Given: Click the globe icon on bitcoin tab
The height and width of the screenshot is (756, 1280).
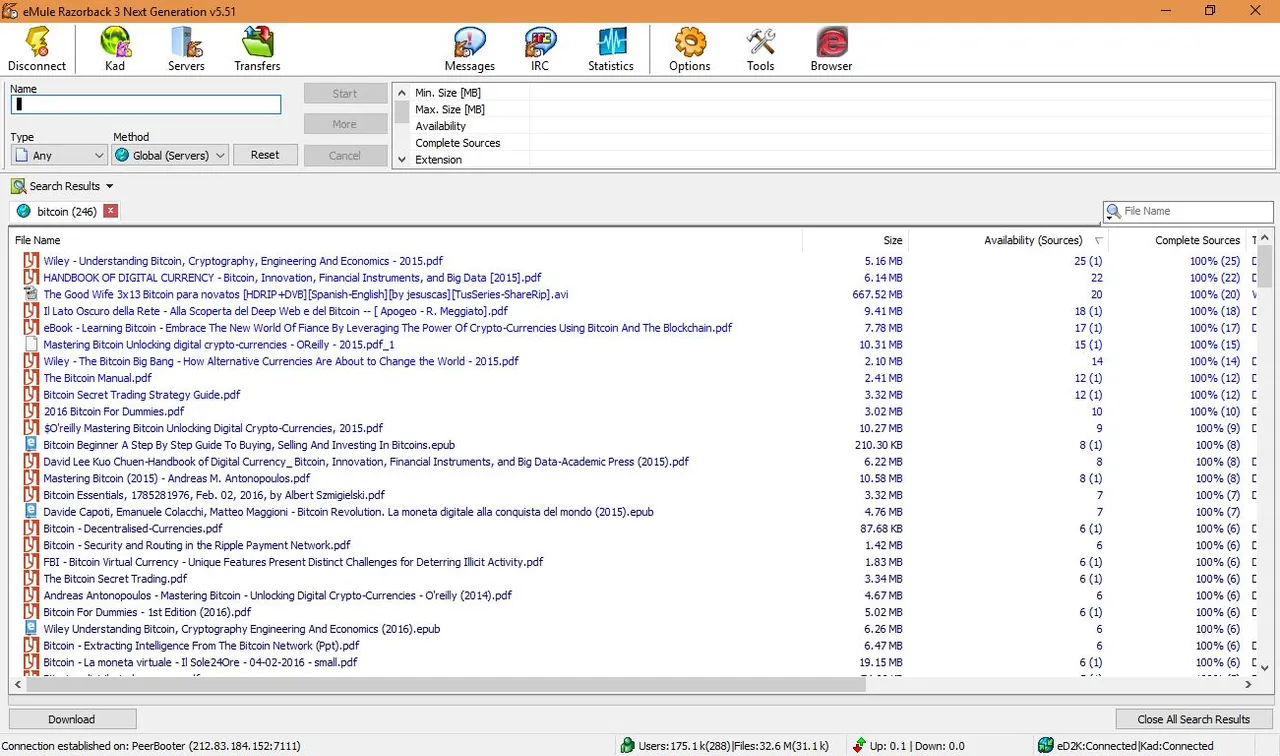Looking at the screenshot, I should pyautogui.click(x=24, y=211).
